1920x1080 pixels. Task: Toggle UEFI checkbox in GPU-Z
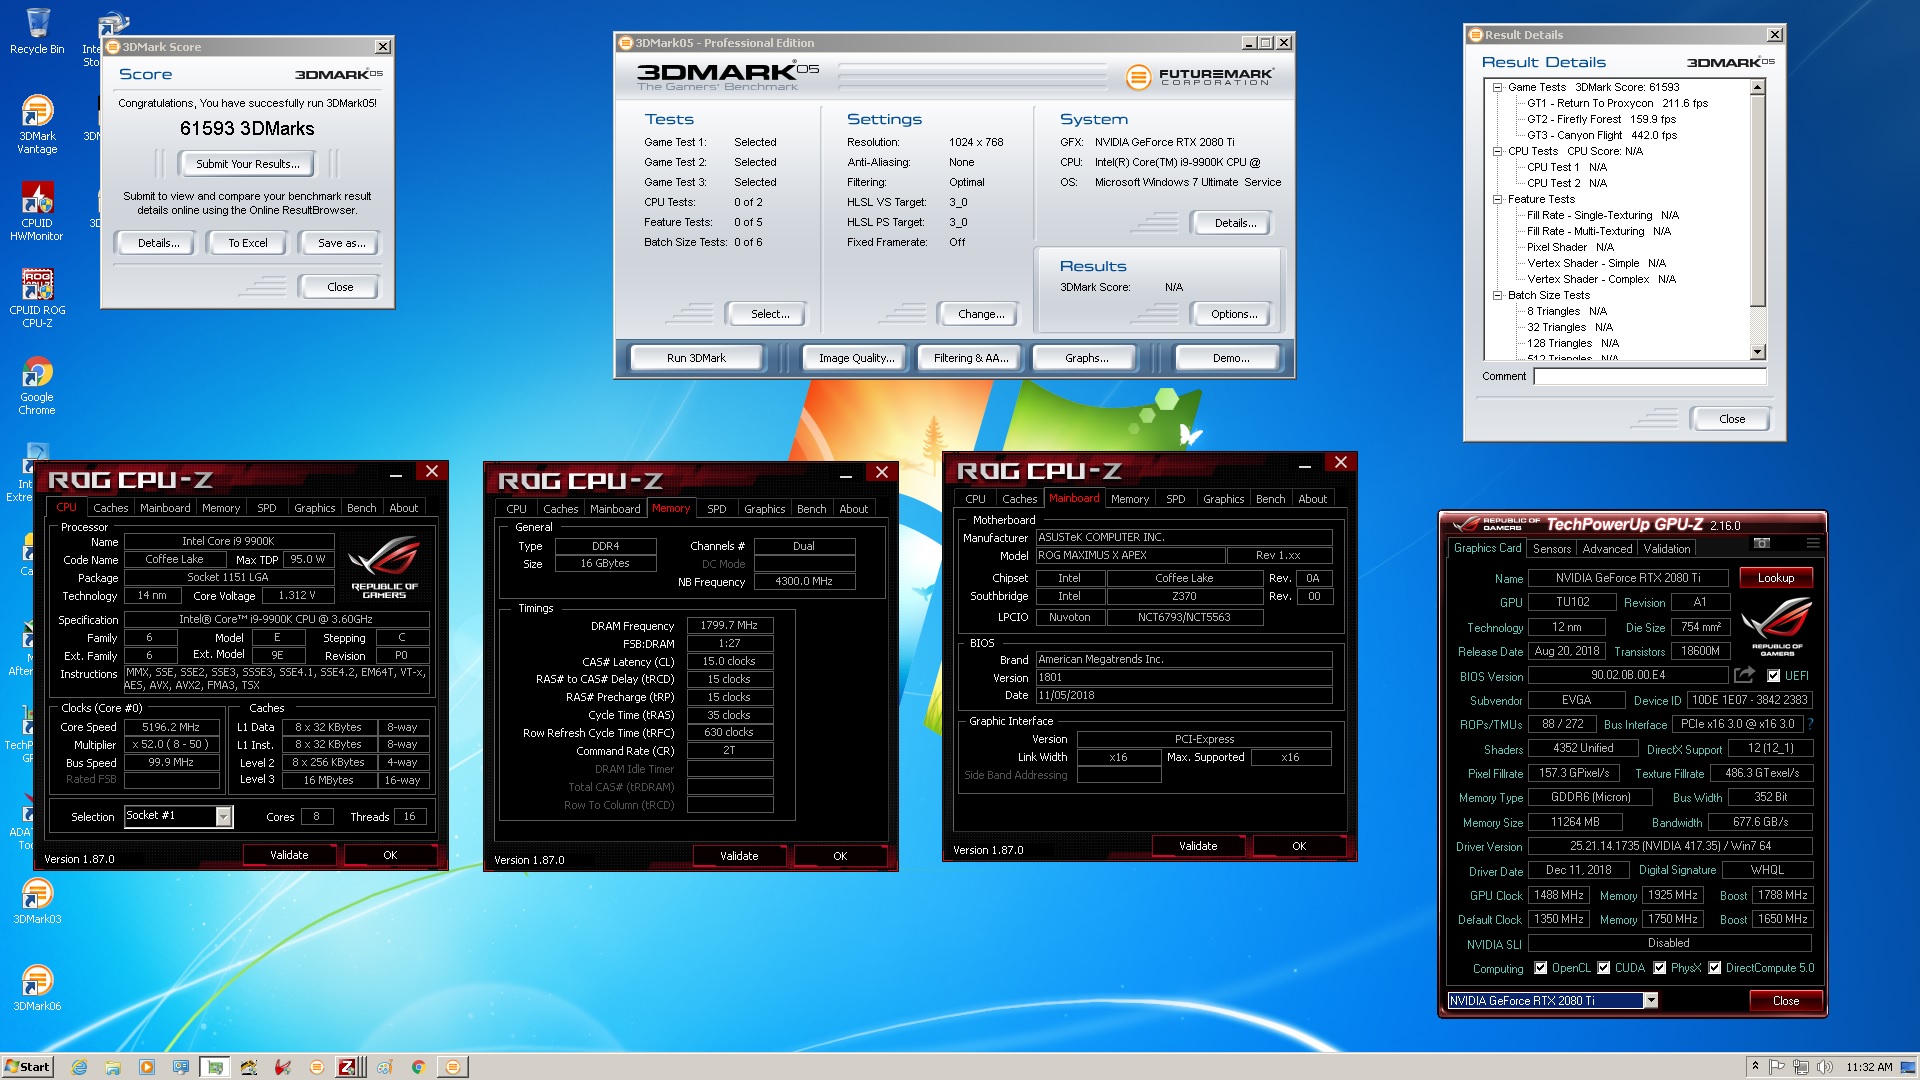(1774, 676)
